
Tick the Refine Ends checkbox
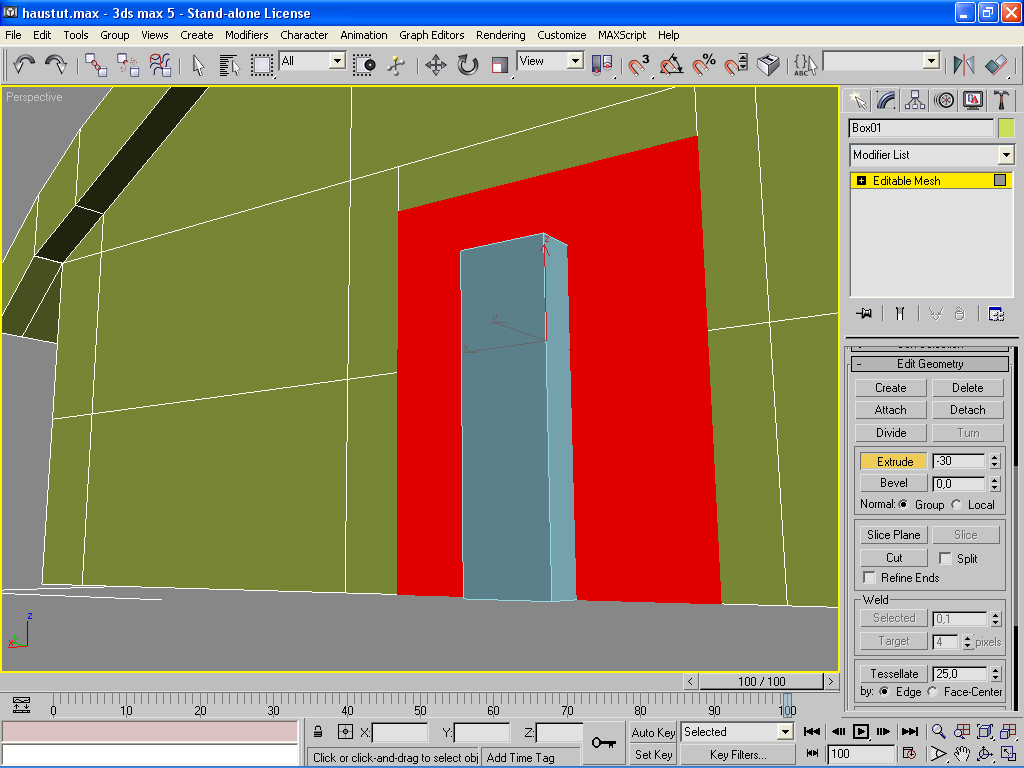[870, 578]
